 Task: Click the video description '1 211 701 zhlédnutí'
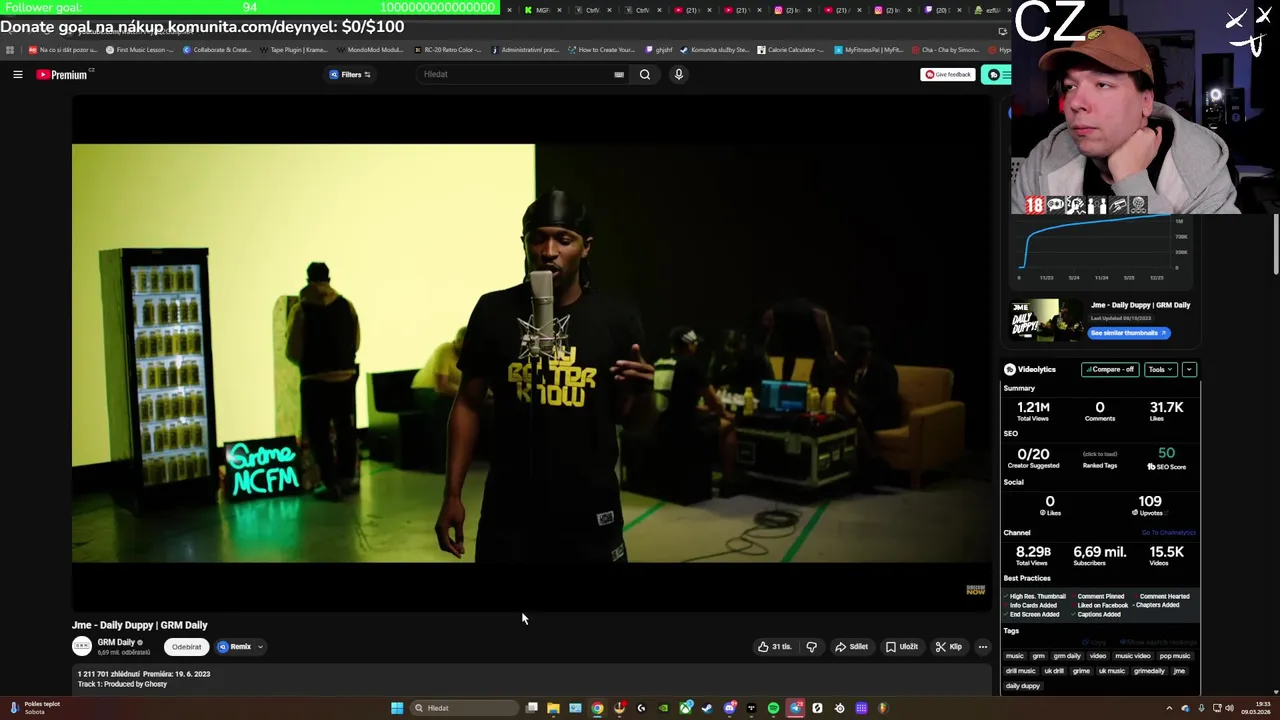tap(108, 674)
